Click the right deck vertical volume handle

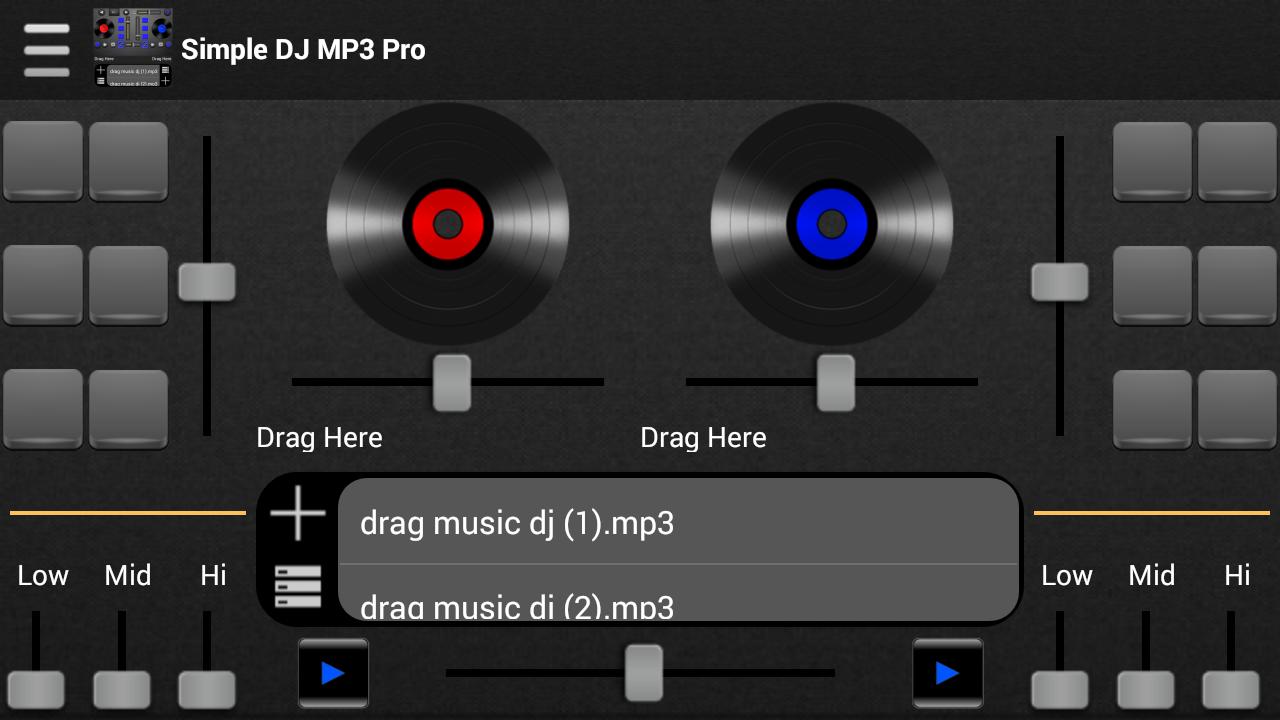point(1060,282)
